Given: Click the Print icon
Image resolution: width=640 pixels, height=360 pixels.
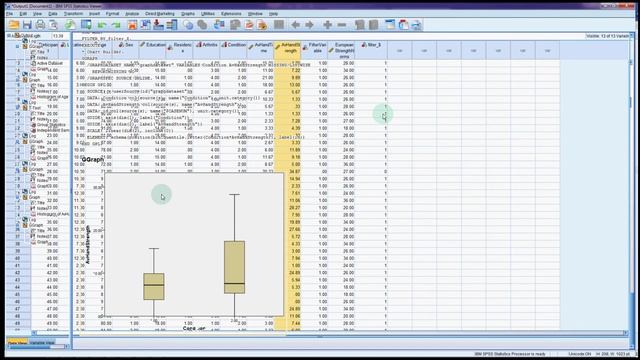Looking at the screenshot, I should (40, 25).
